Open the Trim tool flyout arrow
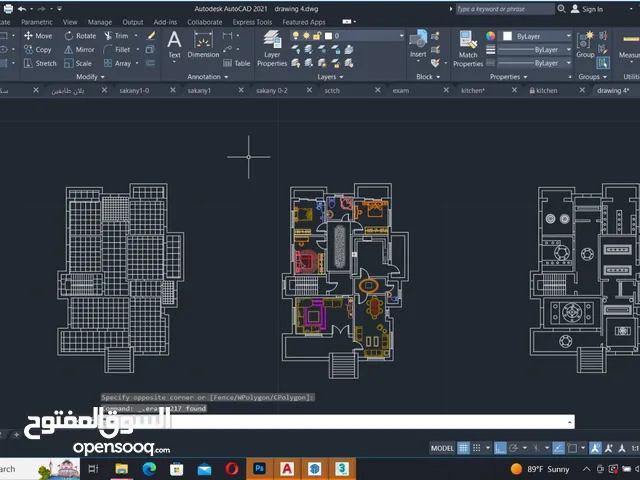This screenshot has height=480, width=640. 136,36
